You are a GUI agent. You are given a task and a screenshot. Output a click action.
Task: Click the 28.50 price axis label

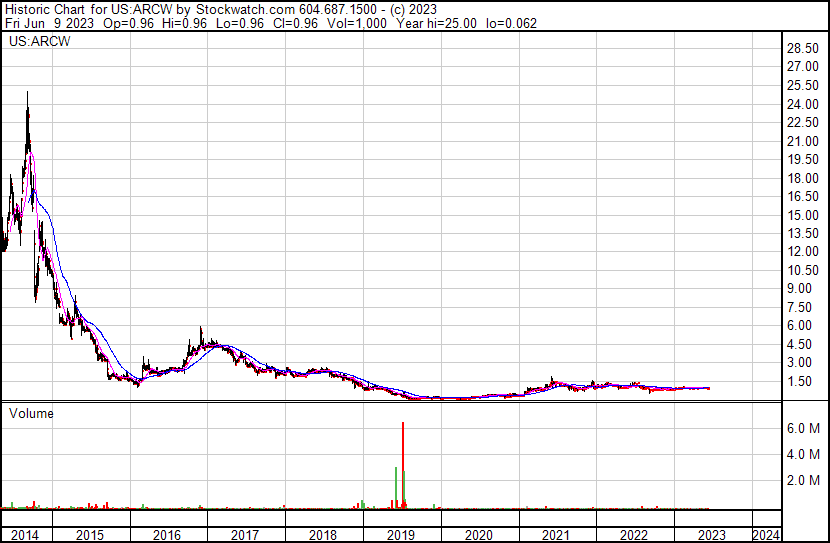pos(803,48)
